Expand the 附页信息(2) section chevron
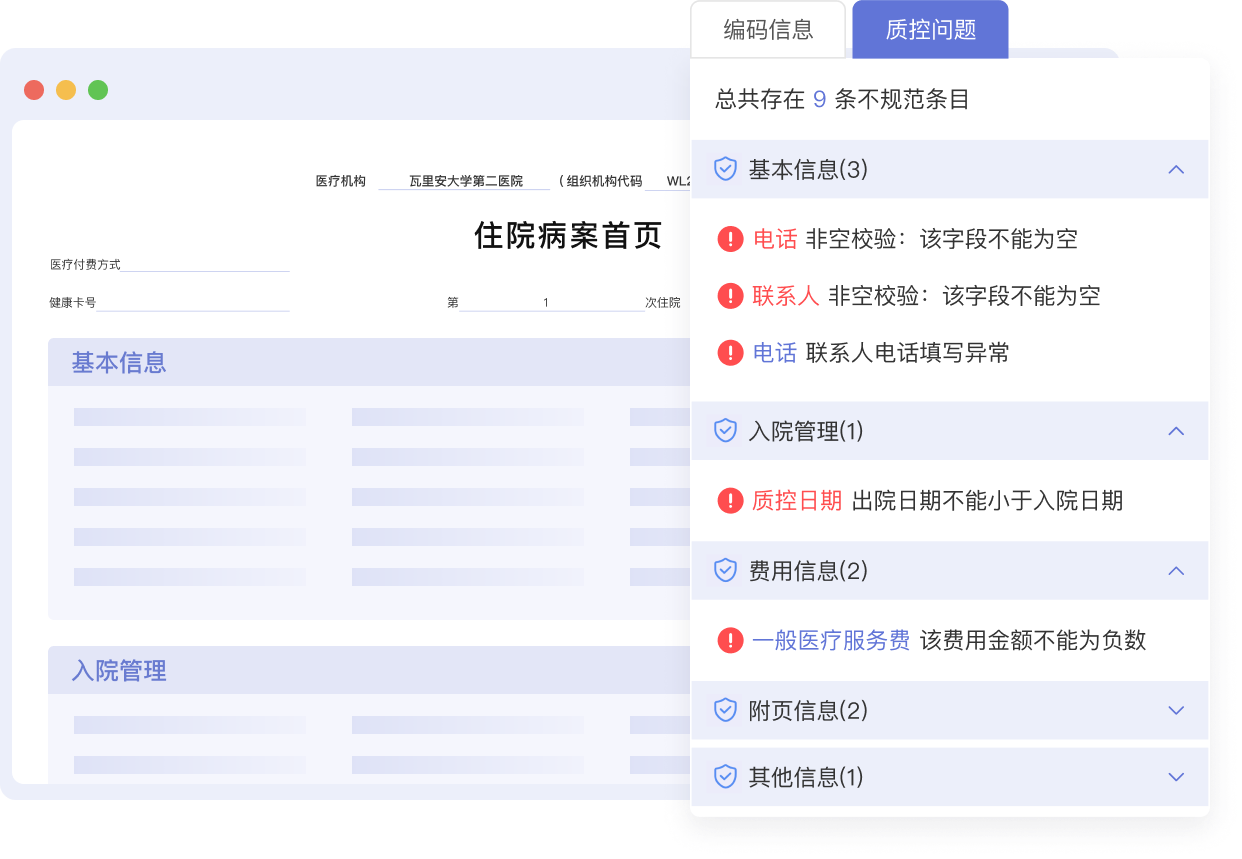The image size is (1242, 859). pos(1176,711)
